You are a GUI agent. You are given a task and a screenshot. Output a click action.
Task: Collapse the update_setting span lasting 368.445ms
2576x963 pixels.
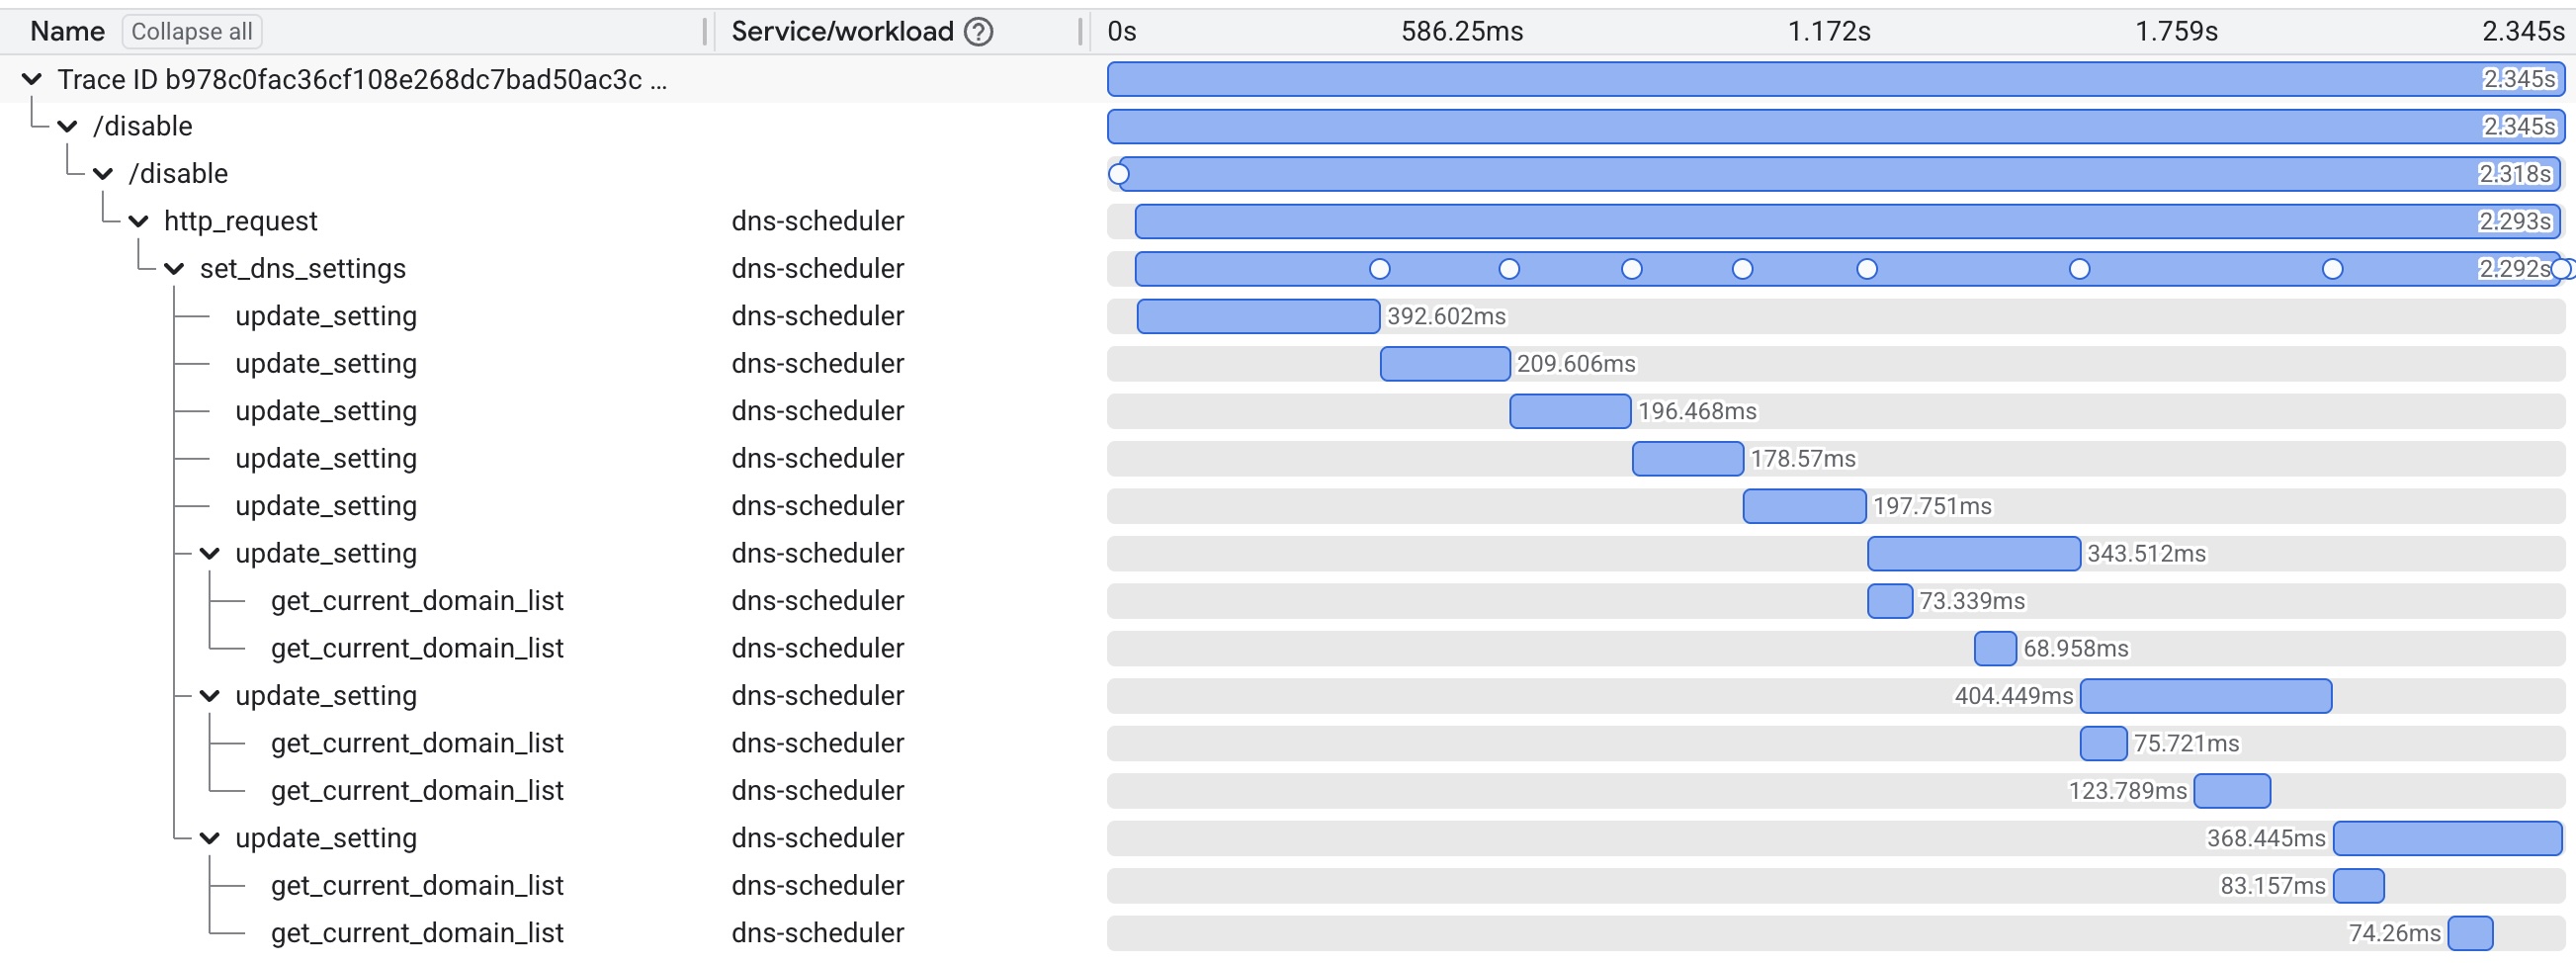point(210,838)
